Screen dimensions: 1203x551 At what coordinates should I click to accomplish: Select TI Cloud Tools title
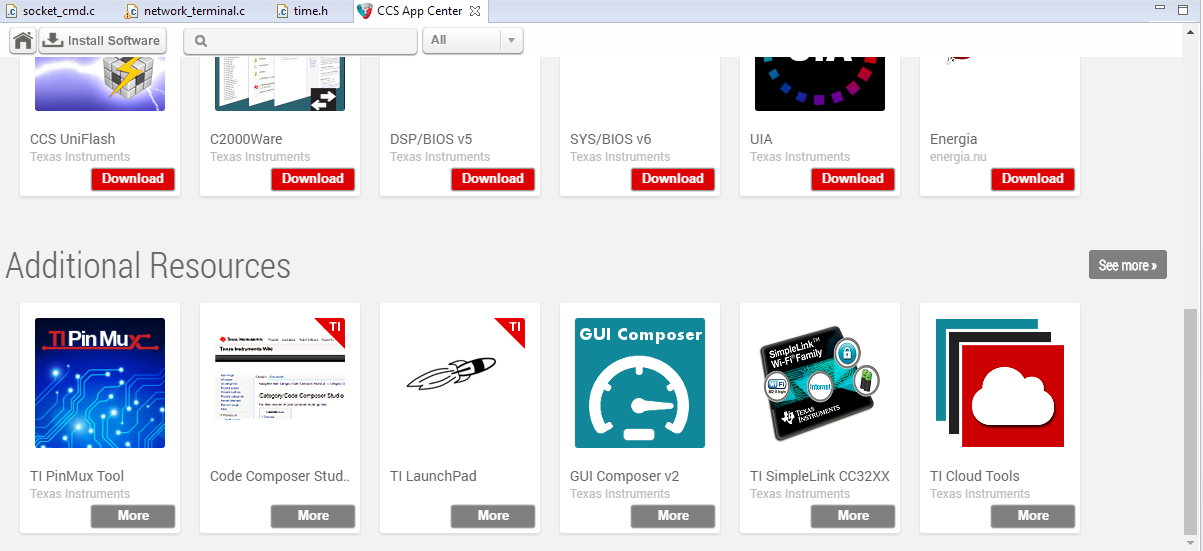975,476
